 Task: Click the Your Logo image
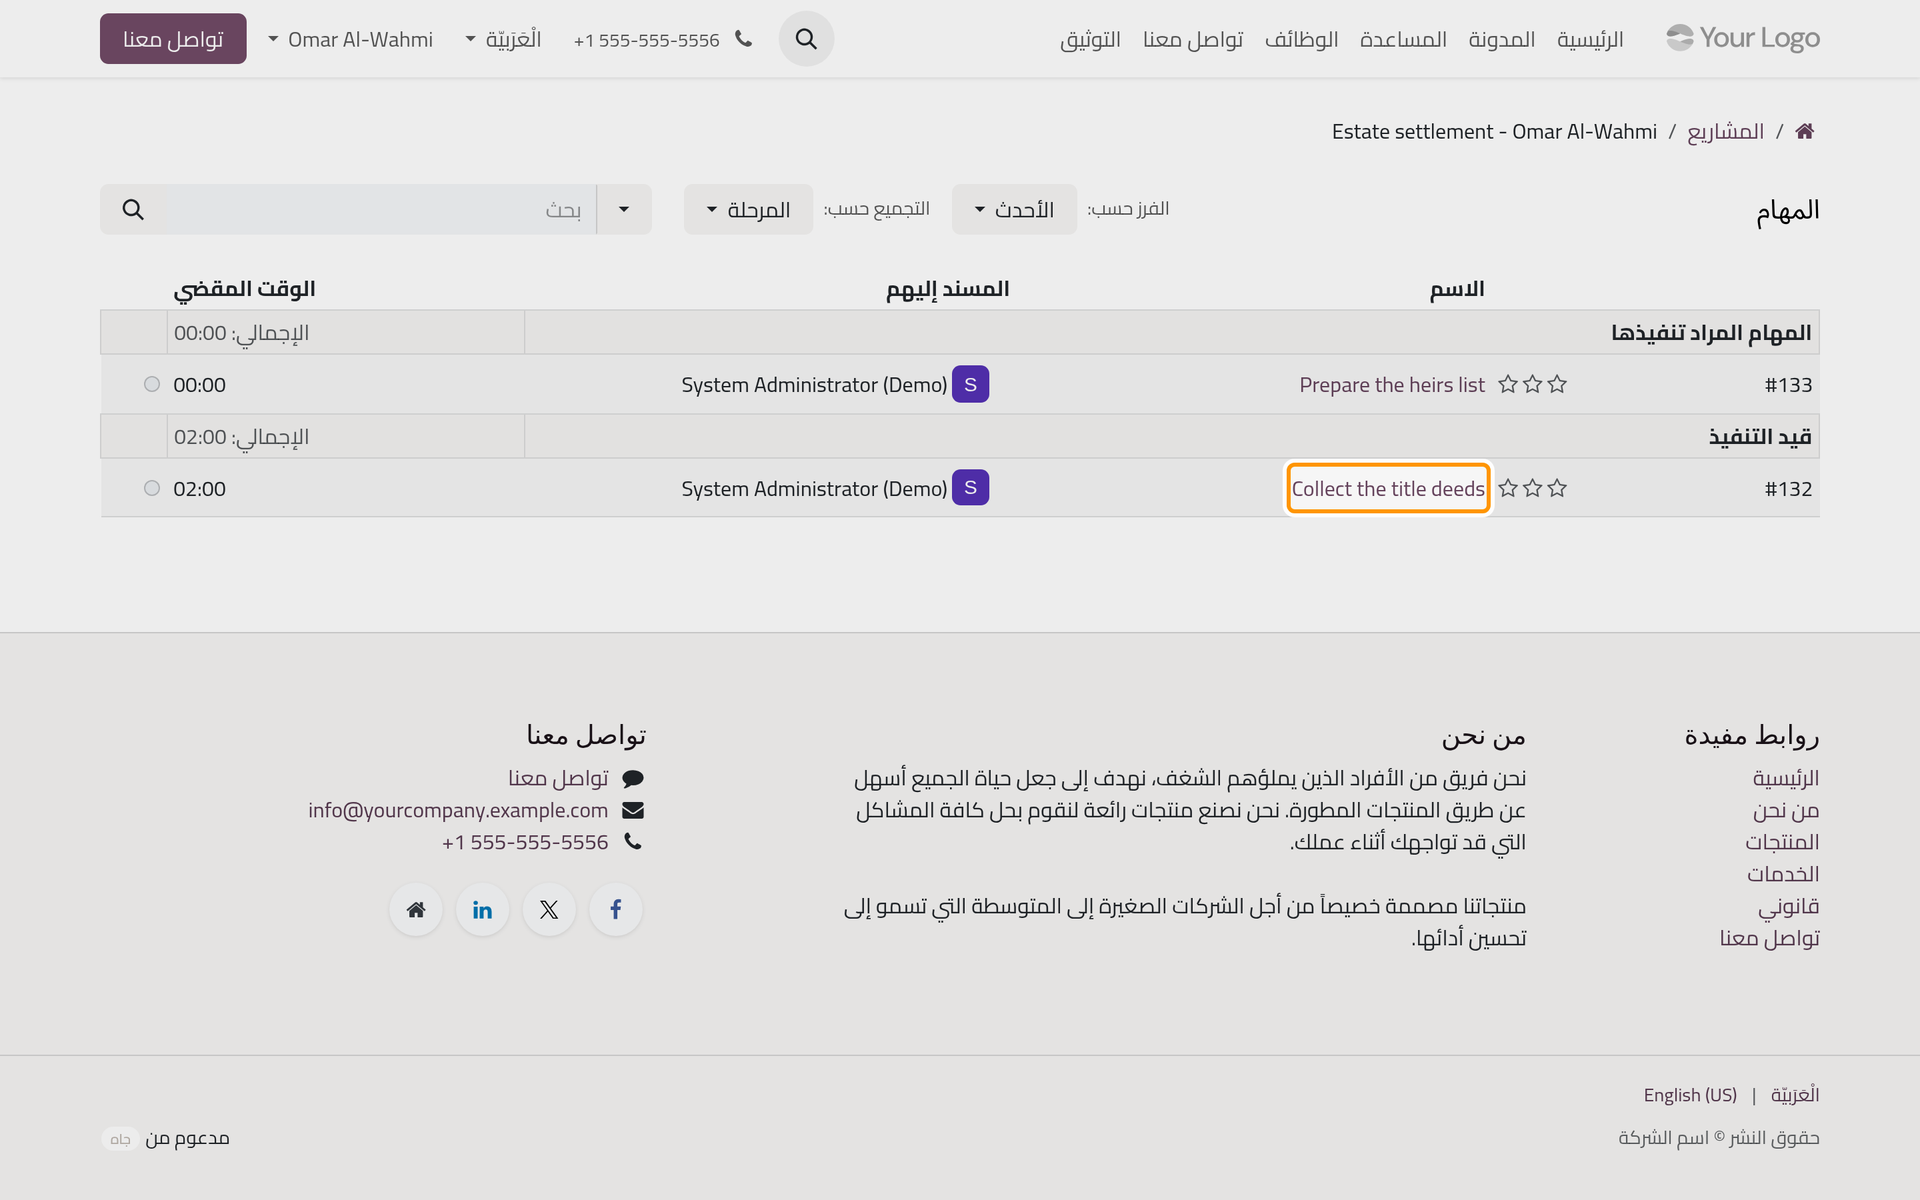[1743, 38]
